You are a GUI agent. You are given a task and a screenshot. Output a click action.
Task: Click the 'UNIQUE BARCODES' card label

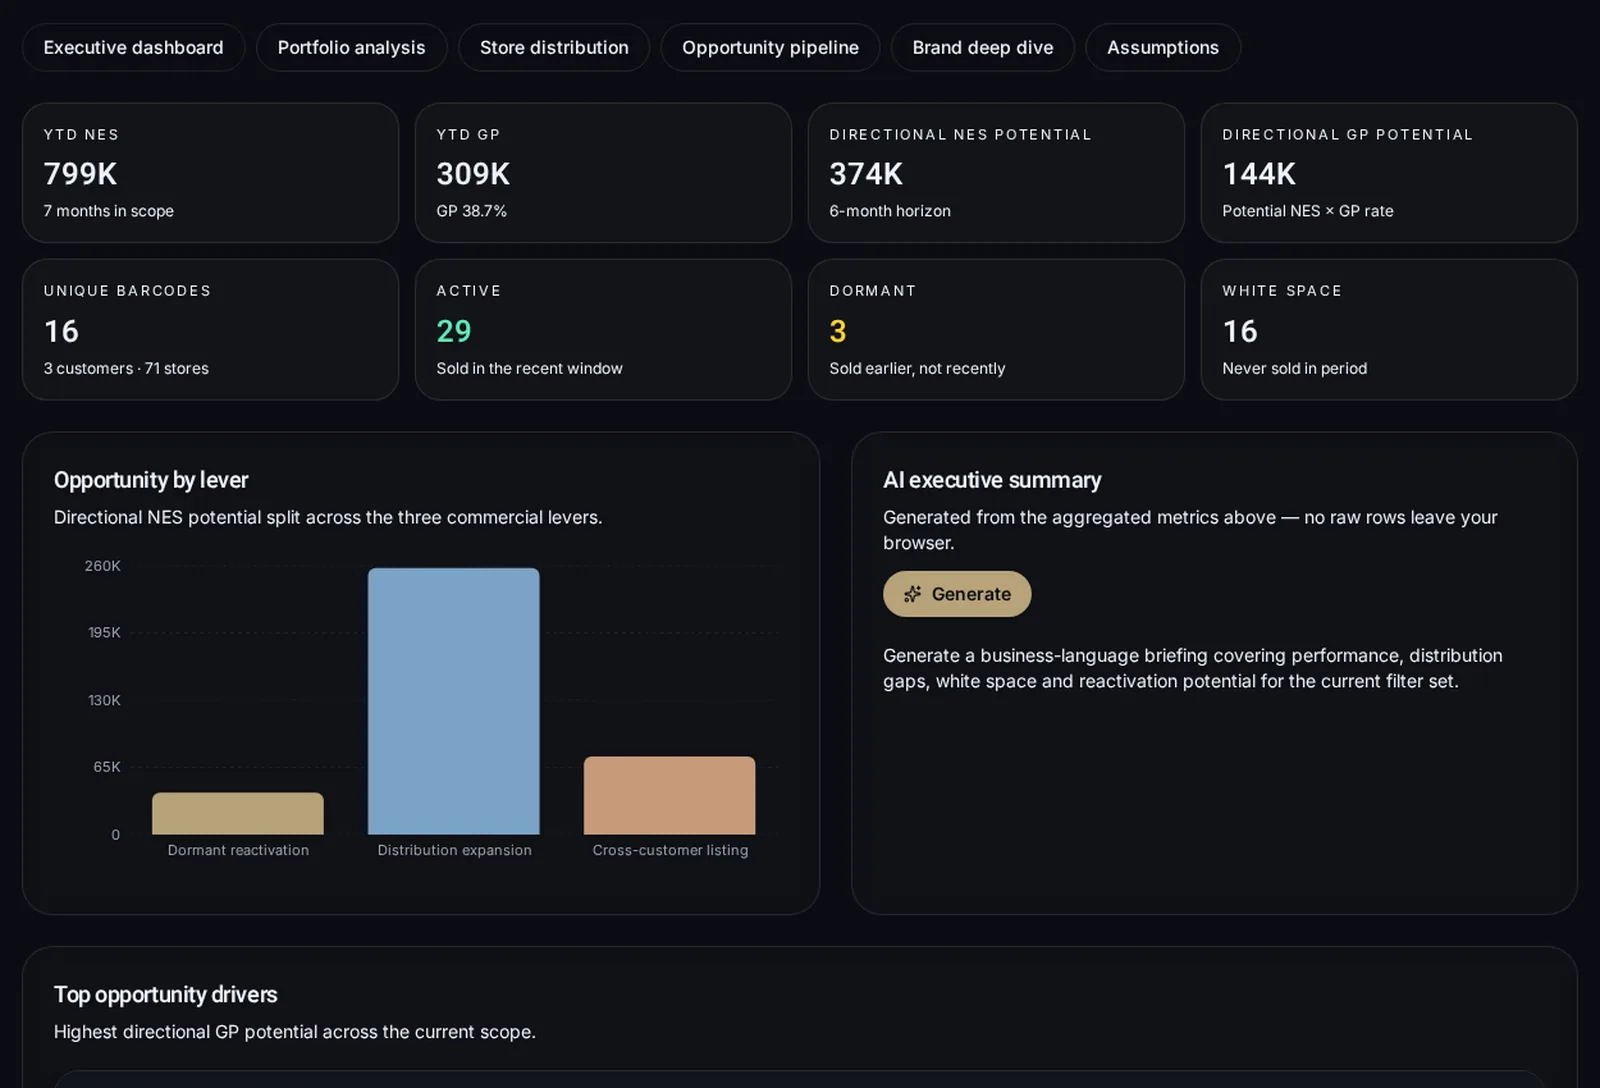point(127,291)
